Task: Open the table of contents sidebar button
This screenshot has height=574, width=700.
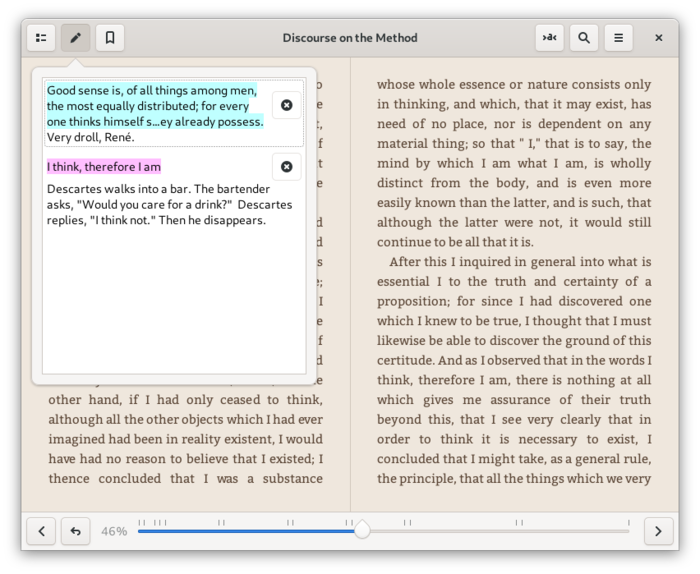Action: [x=41, y=38]
